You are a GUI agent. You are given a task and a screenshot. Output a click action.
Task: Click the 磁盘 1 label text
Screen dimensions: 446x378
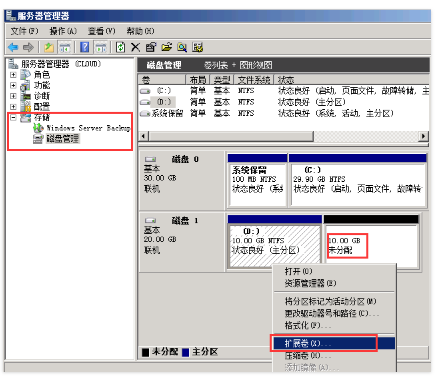pyautogui.click(x=185, y=221)
